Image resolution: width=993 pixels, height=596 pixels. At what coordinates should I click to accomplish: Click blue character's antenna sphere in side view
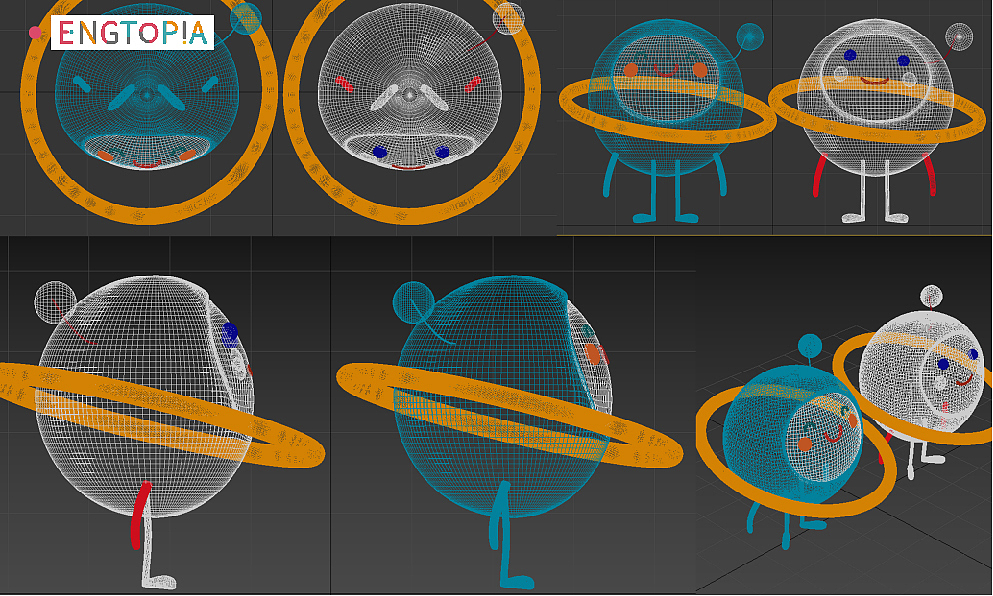click(x=414, y=302)
